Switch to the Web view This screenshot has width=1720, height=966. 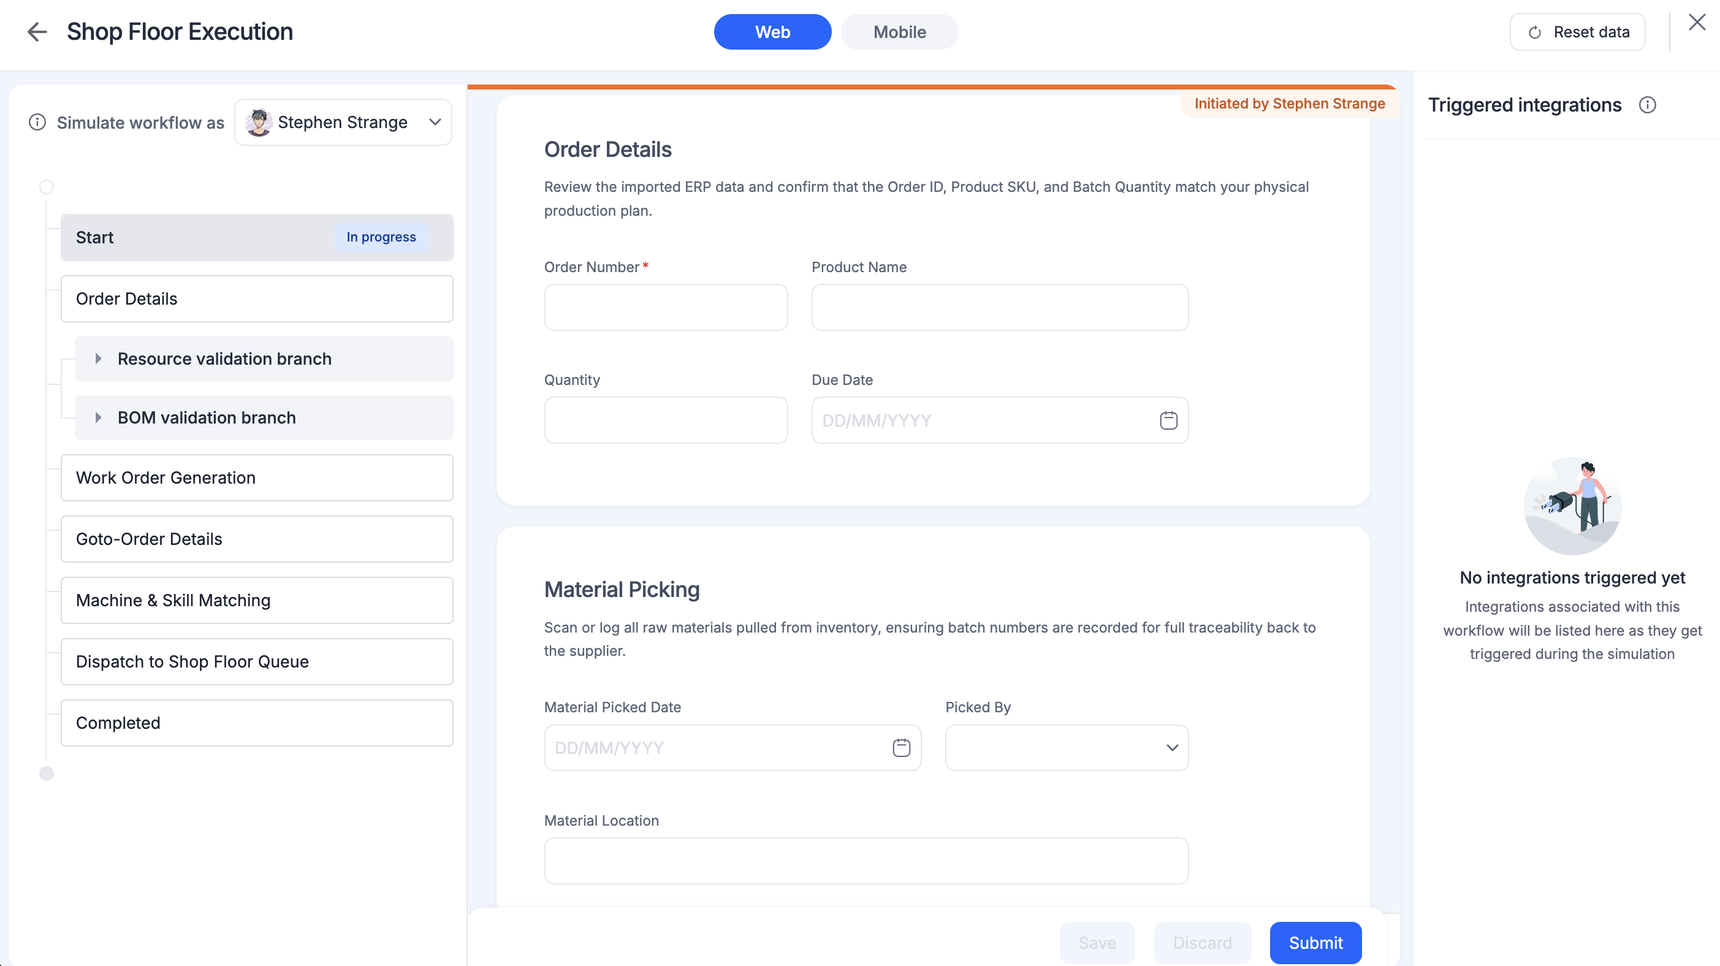pyautogui.click(x=772, y=32)
